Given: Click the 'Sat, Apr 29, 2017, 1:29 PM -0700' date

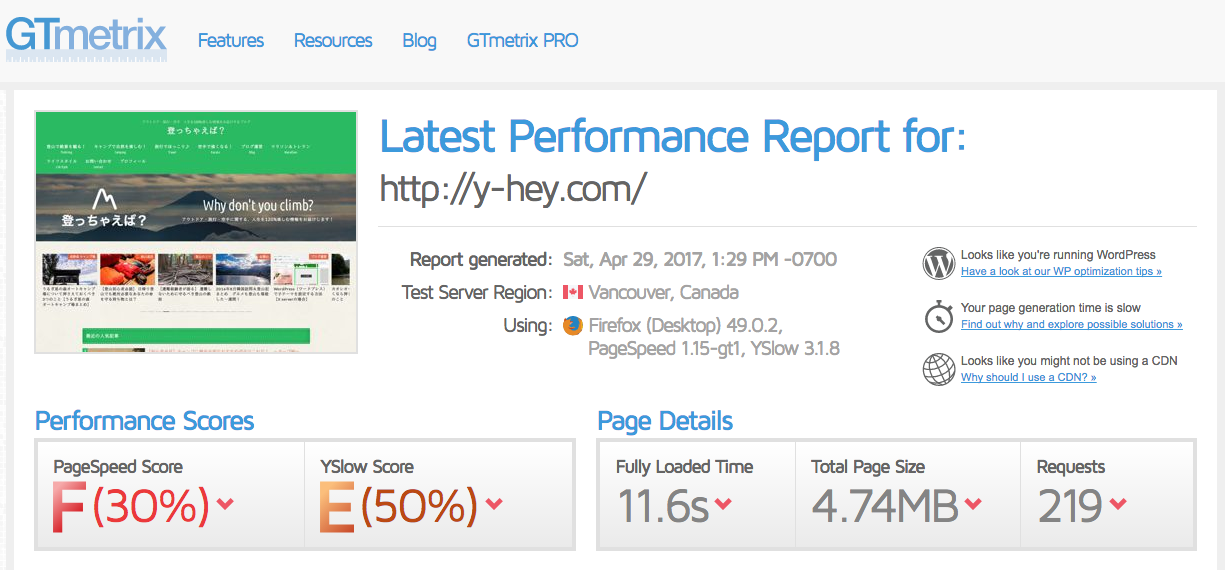Looking at the screenshot, I should [700, 260].
